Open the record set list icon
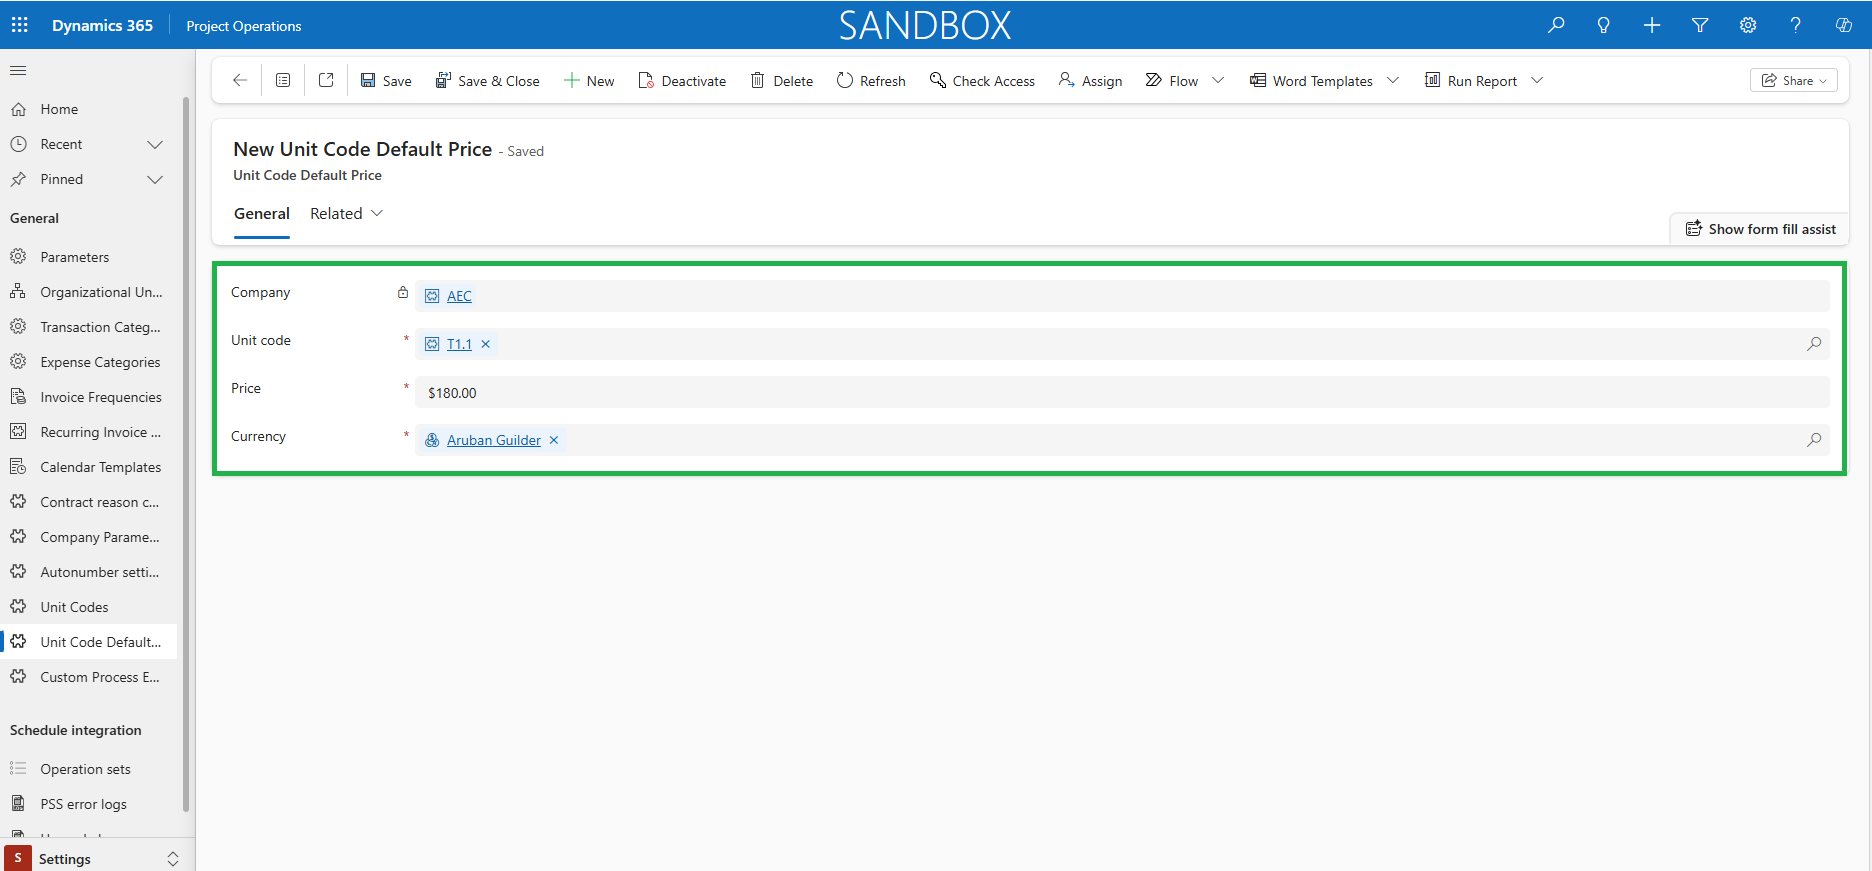Screen dimensions: 1872x871 coord(283,80)
